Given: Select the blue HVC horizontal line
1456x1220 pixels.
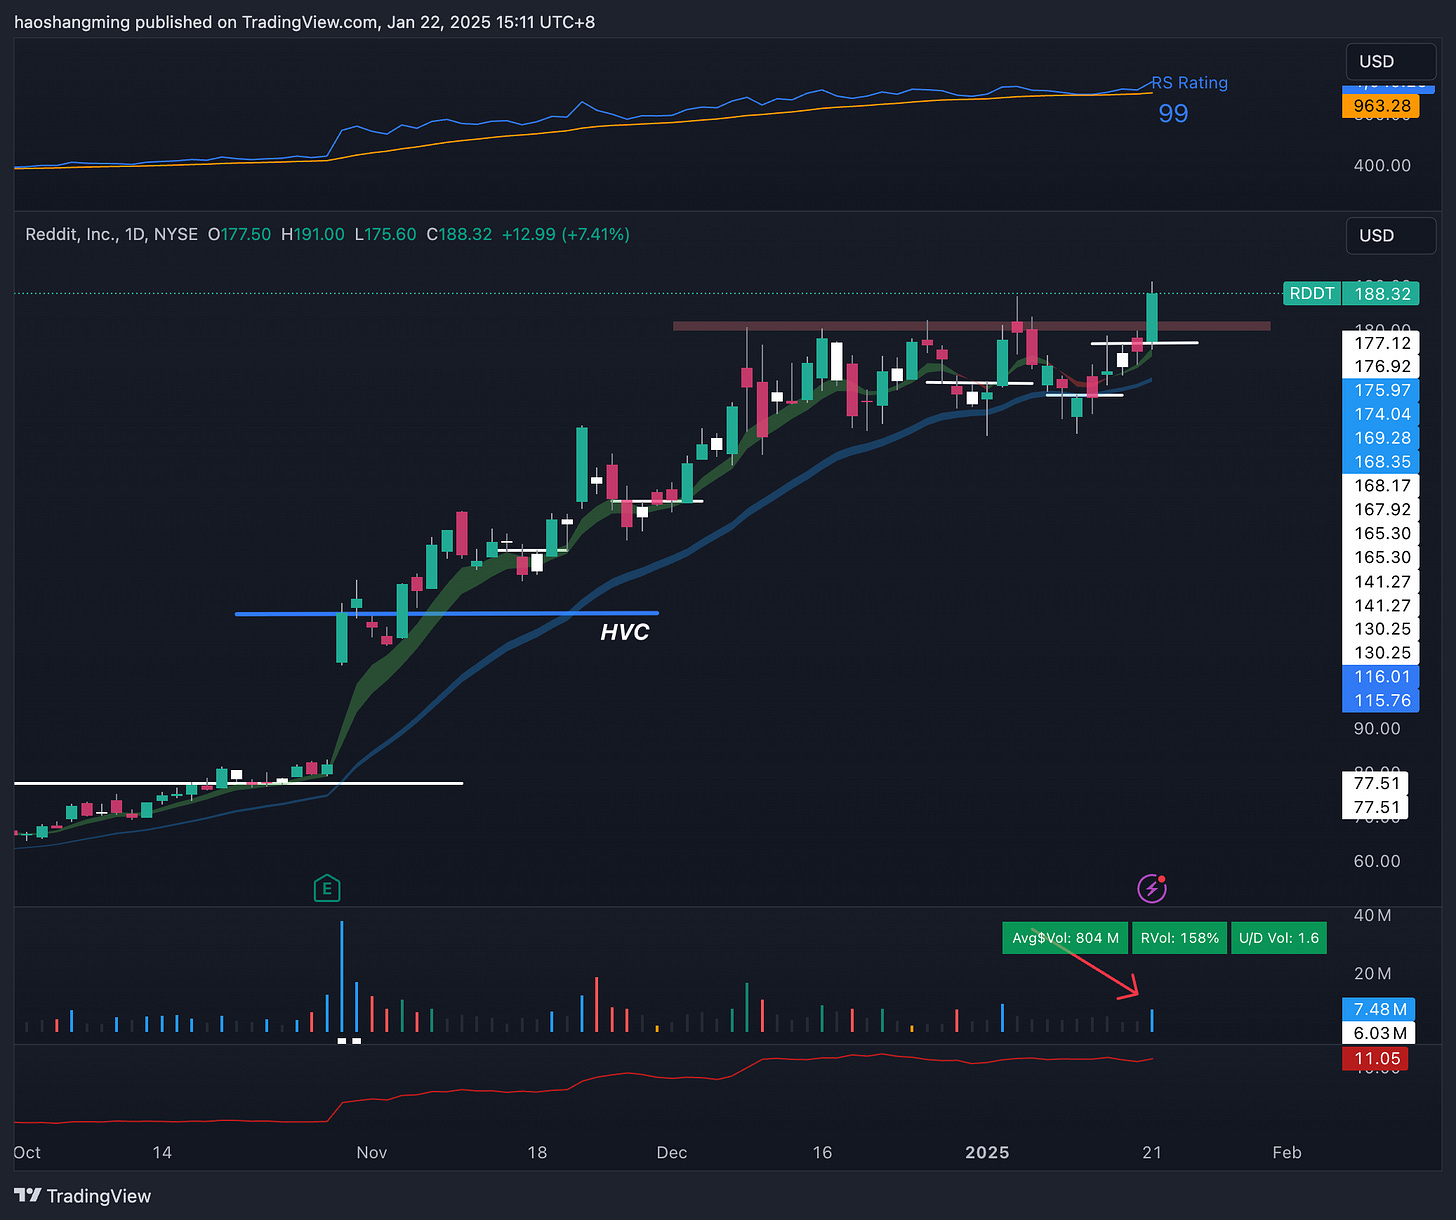Looking at the screenshot, I should (x=447, y=613).
